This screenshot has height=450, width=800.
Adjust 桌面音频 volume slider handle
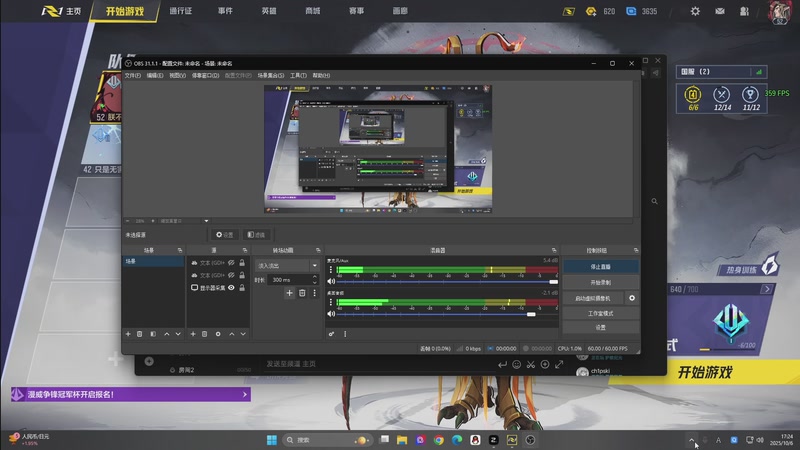[531, 314]
